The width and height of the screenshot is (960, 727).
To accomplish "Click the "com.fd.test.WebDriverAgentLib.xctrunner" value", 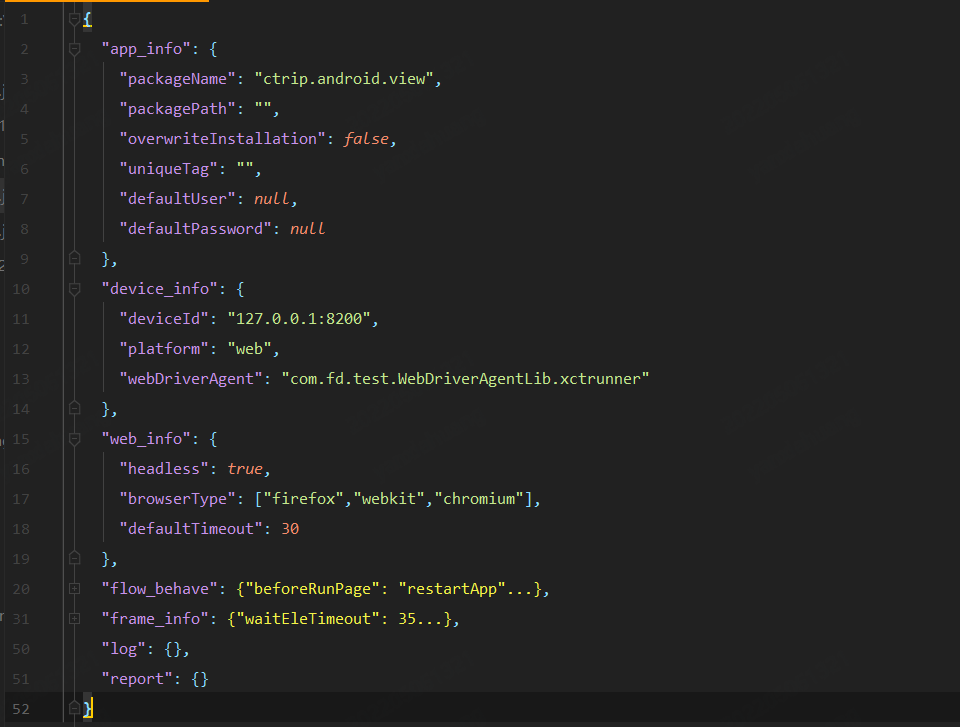I will point(465,379).
